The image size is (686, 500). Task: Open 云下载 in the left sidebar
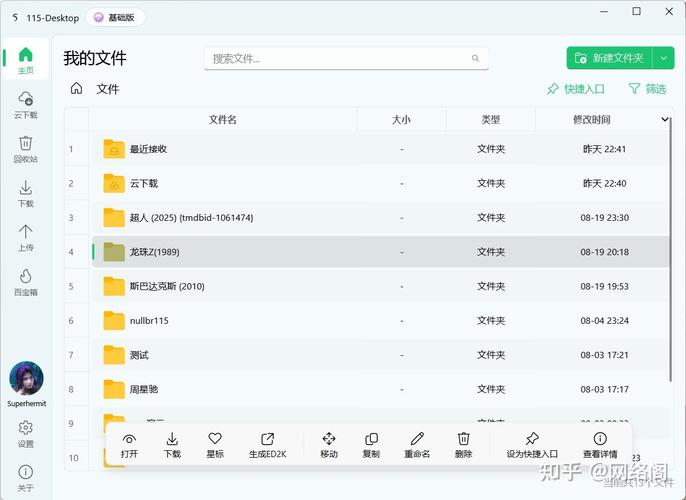coord(26,104)
